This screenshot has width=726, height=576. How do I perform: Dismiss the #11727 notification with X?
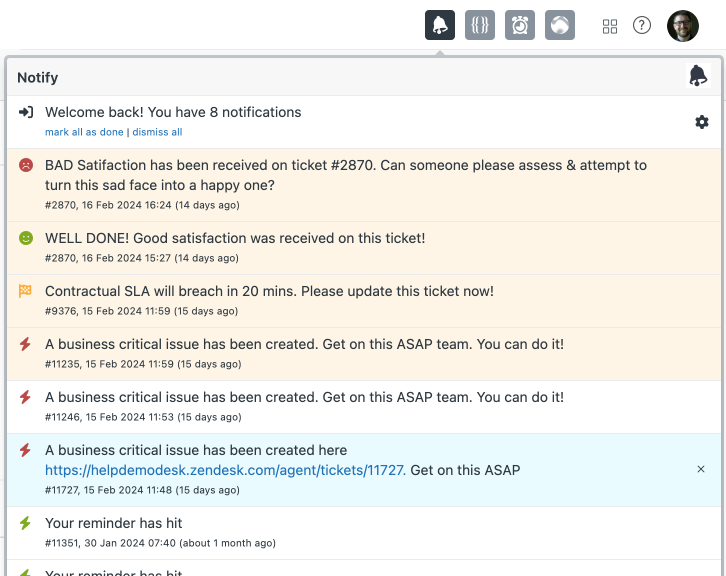(x=701, y=469)
